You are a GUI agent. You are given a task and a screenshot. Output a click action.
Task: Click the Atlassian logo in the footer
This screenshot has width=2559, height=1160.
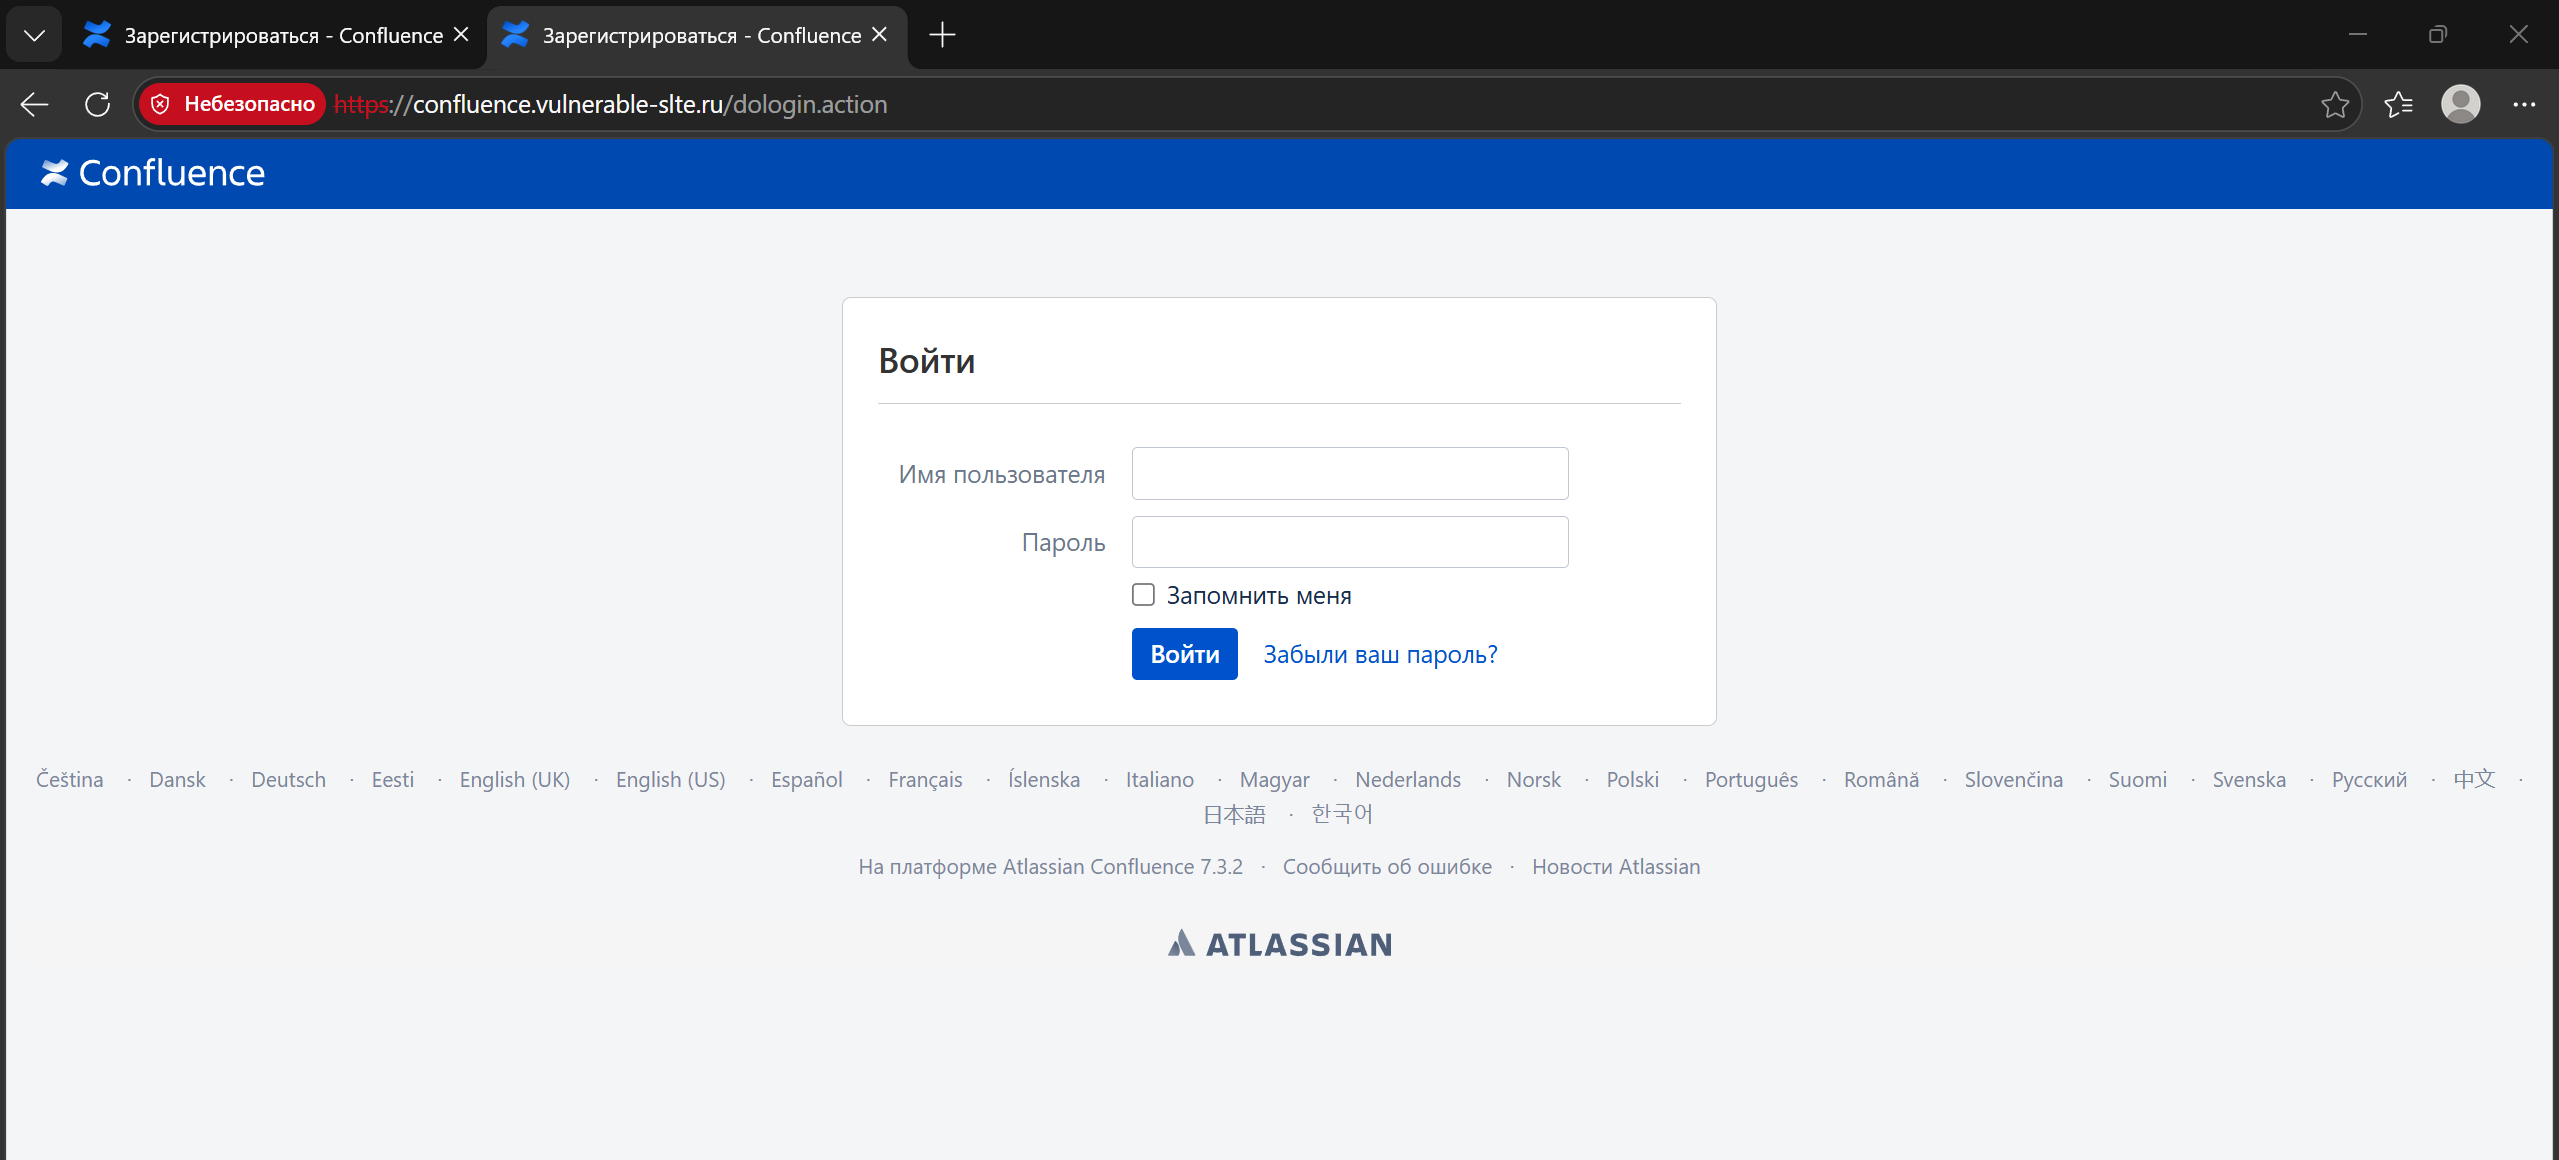1280,944
